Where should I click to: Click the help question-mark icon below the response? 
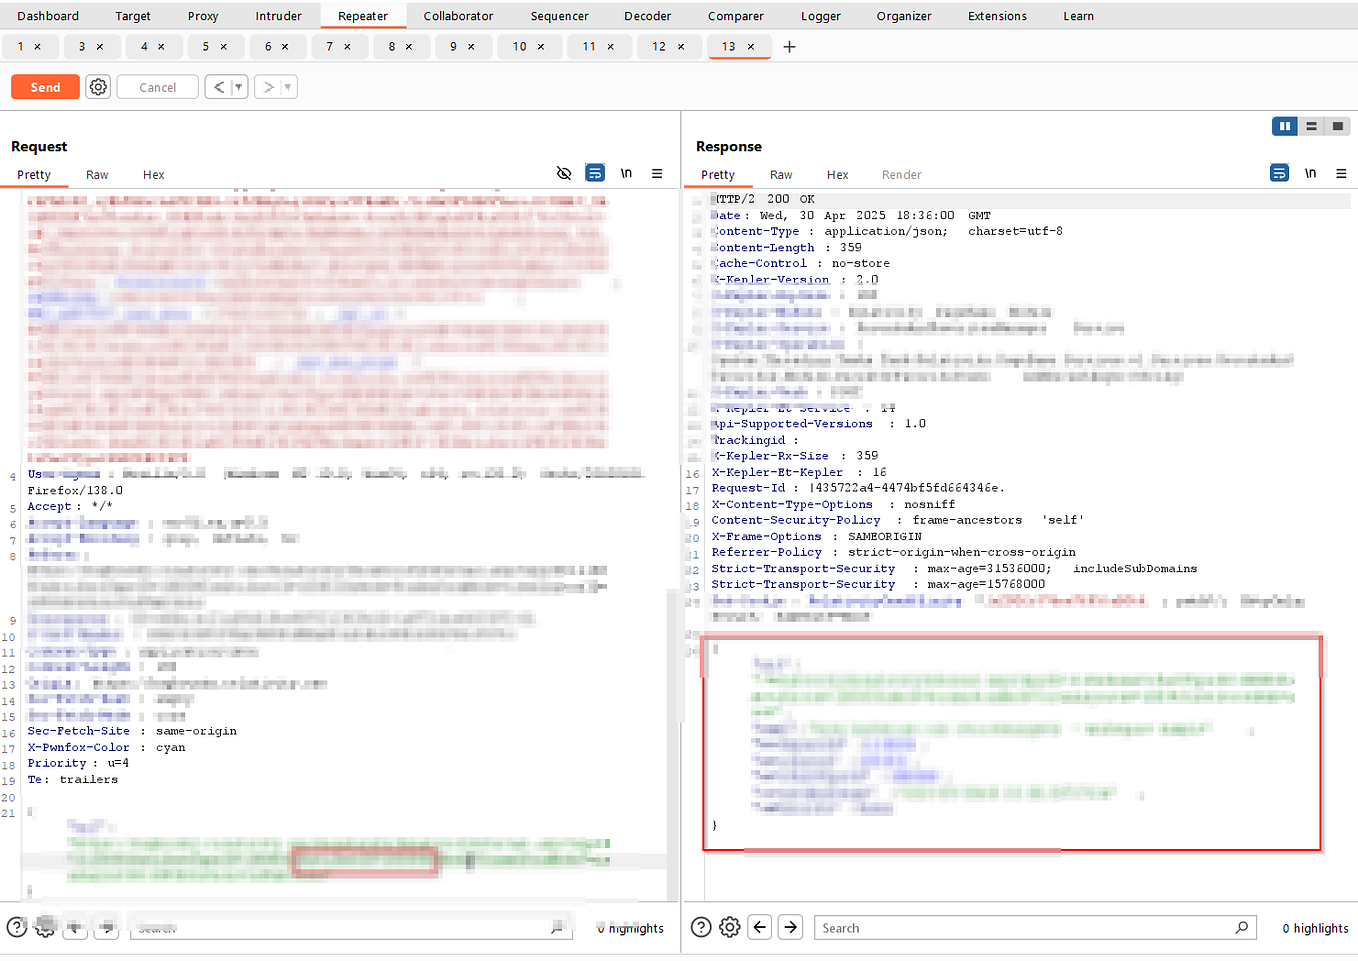(701, 927)
